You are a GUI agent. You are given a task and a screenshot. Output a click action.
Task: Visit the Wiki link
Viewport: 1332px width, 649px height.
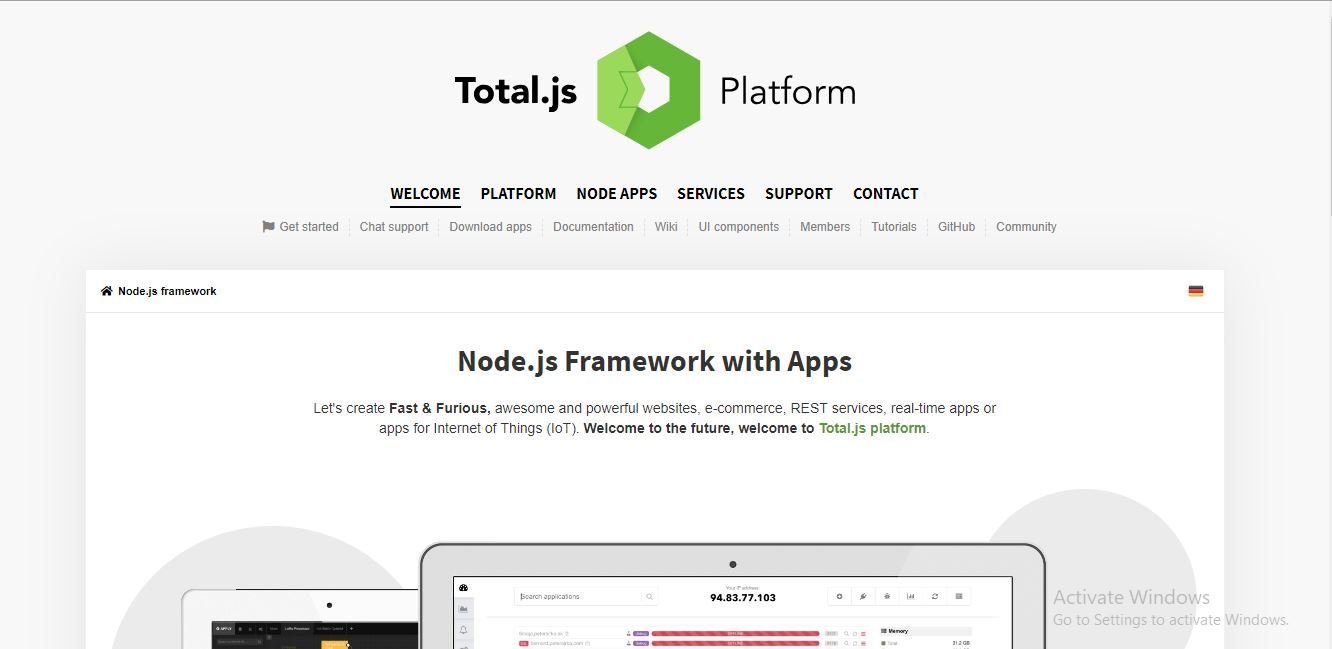(666, 227)
